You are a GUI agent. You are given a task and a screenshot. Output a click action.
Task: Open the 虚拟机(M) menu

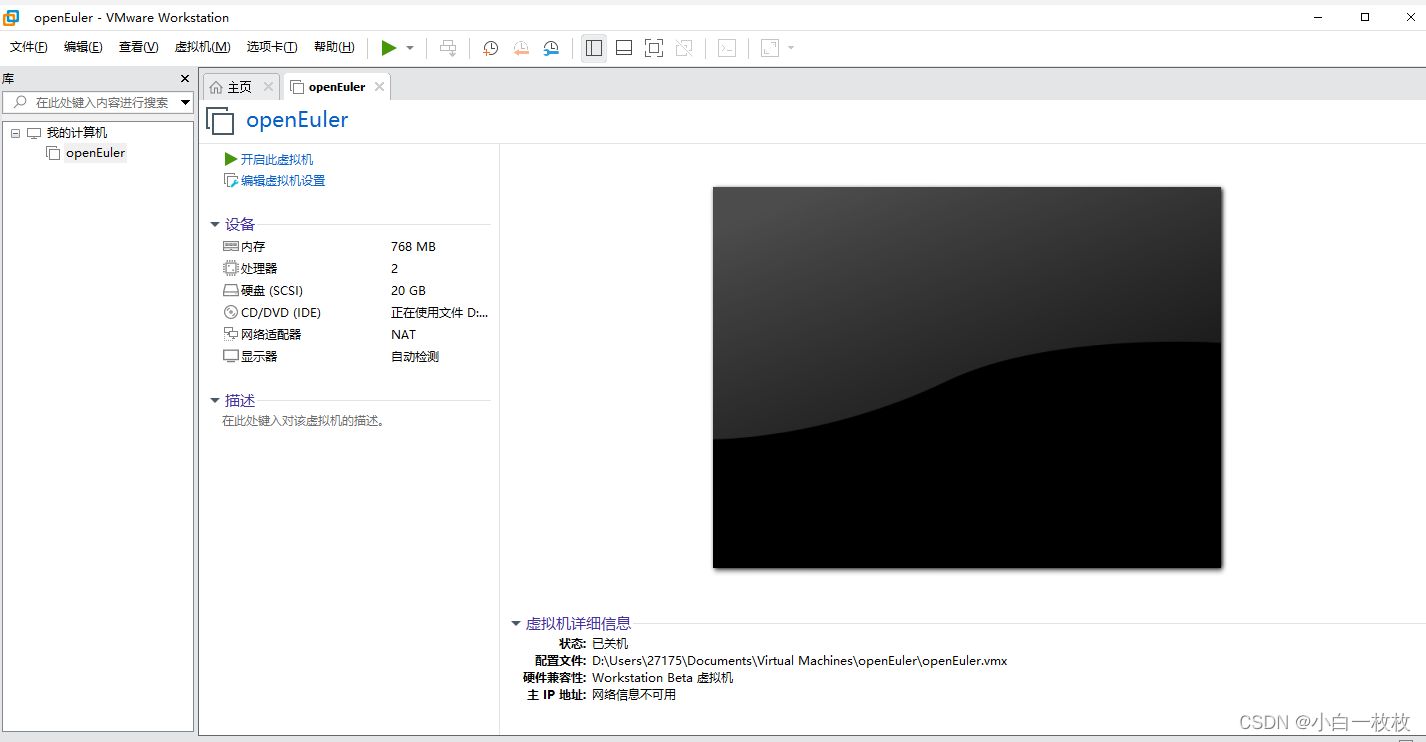click(203, 47)
